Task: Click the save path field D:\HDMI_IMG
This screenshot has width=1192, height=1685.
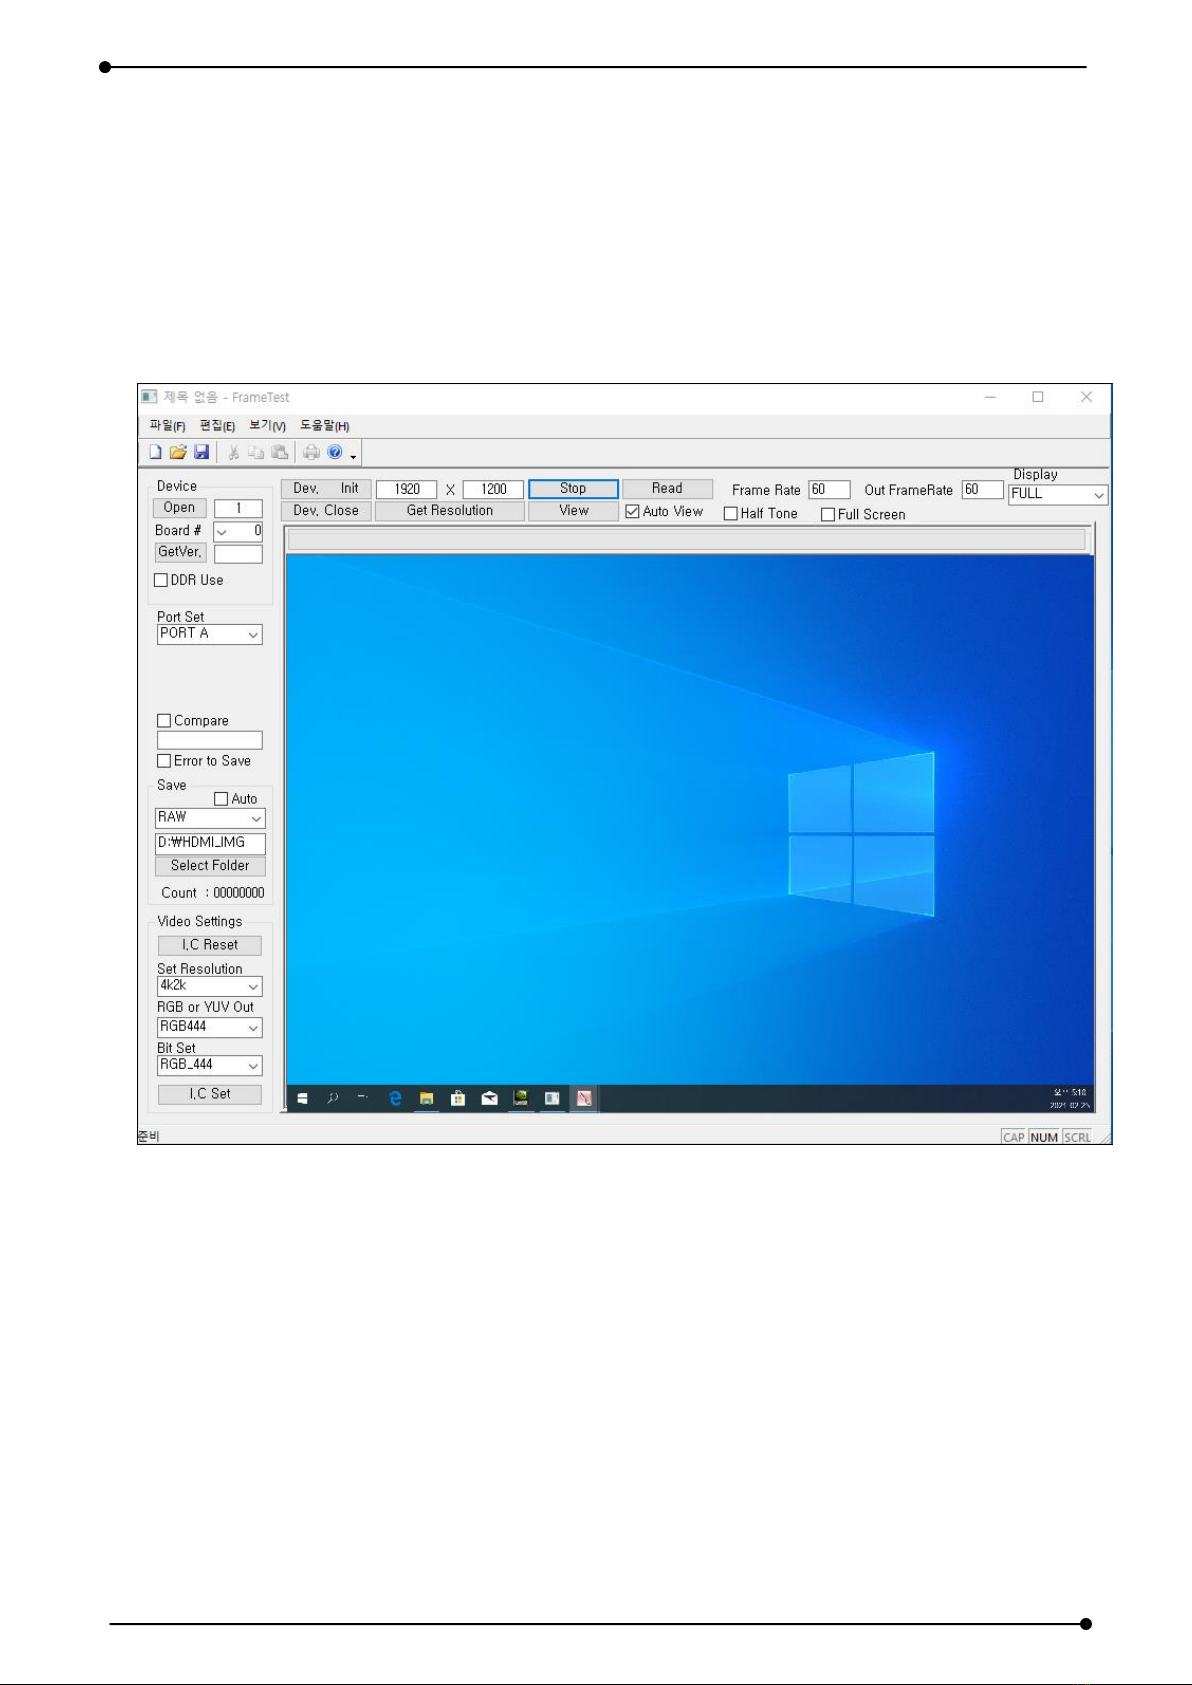Action: tap(210, 843)
